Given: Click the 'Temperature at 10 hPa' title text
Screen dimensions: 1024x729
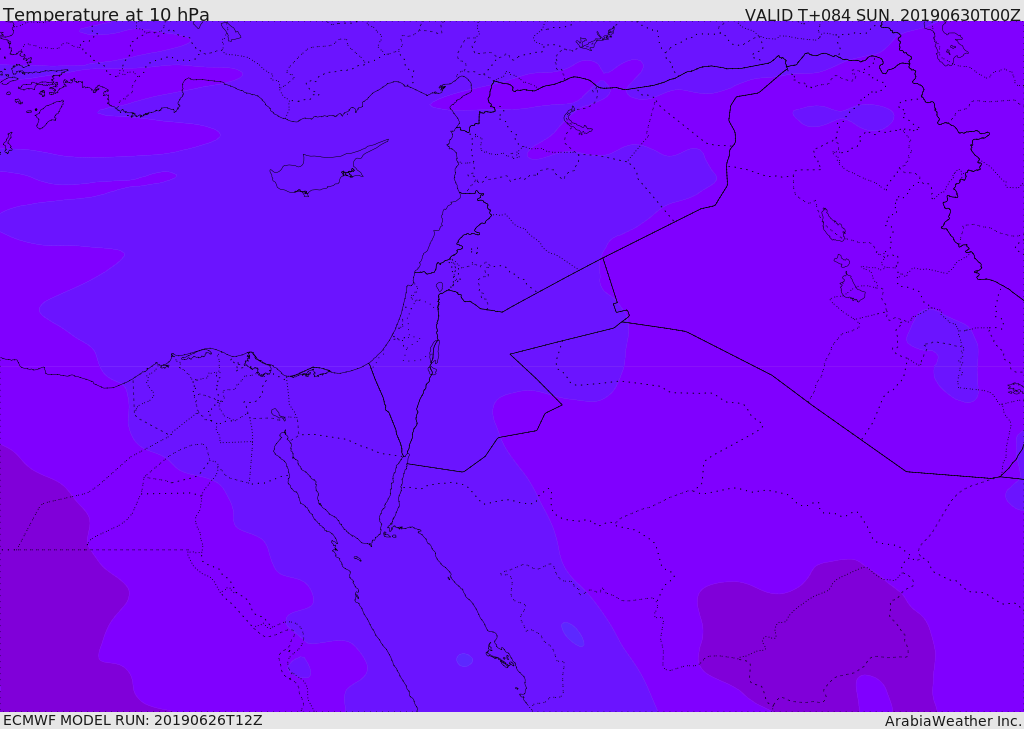Looking at the screenshot, I should (x=106, y=14).
